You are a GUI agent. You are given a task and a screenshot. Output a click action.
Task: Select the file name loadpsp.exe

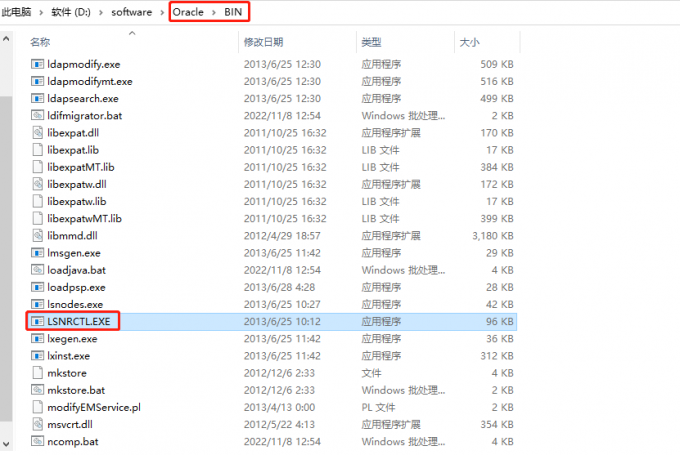(76, 287)
